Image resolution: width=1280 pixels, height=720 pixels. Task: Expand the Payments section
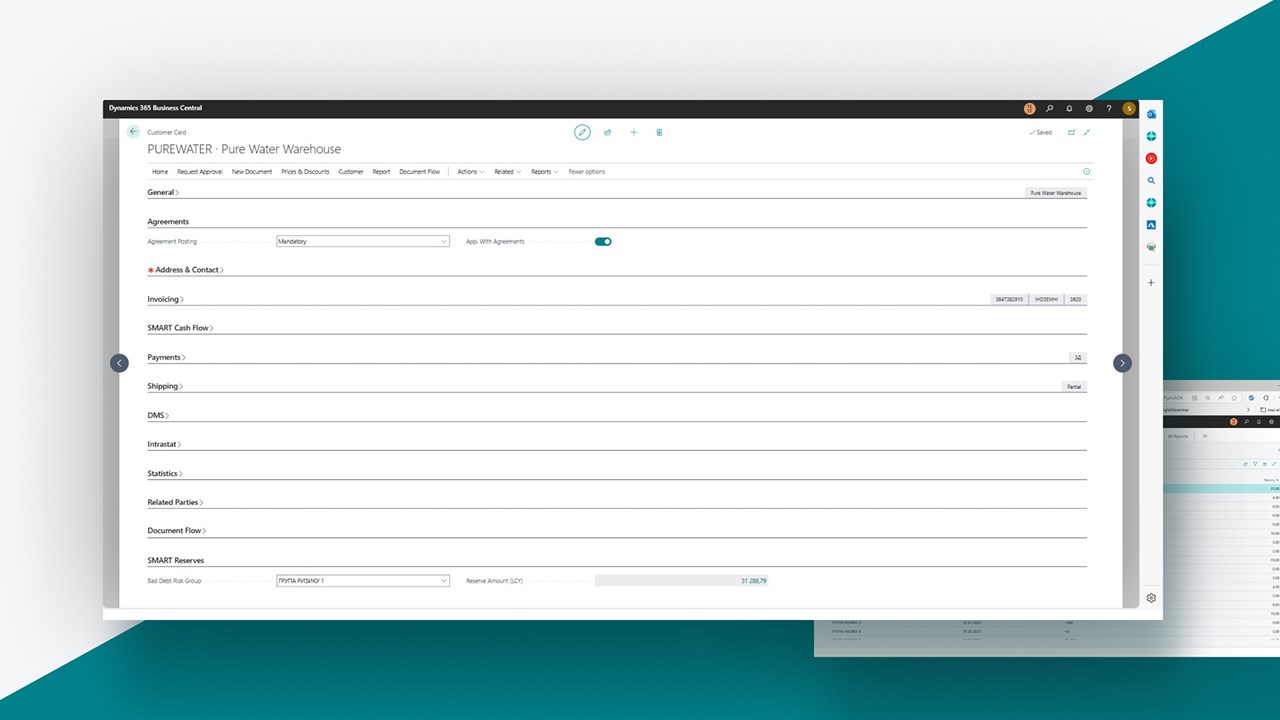tap(167, 357)
